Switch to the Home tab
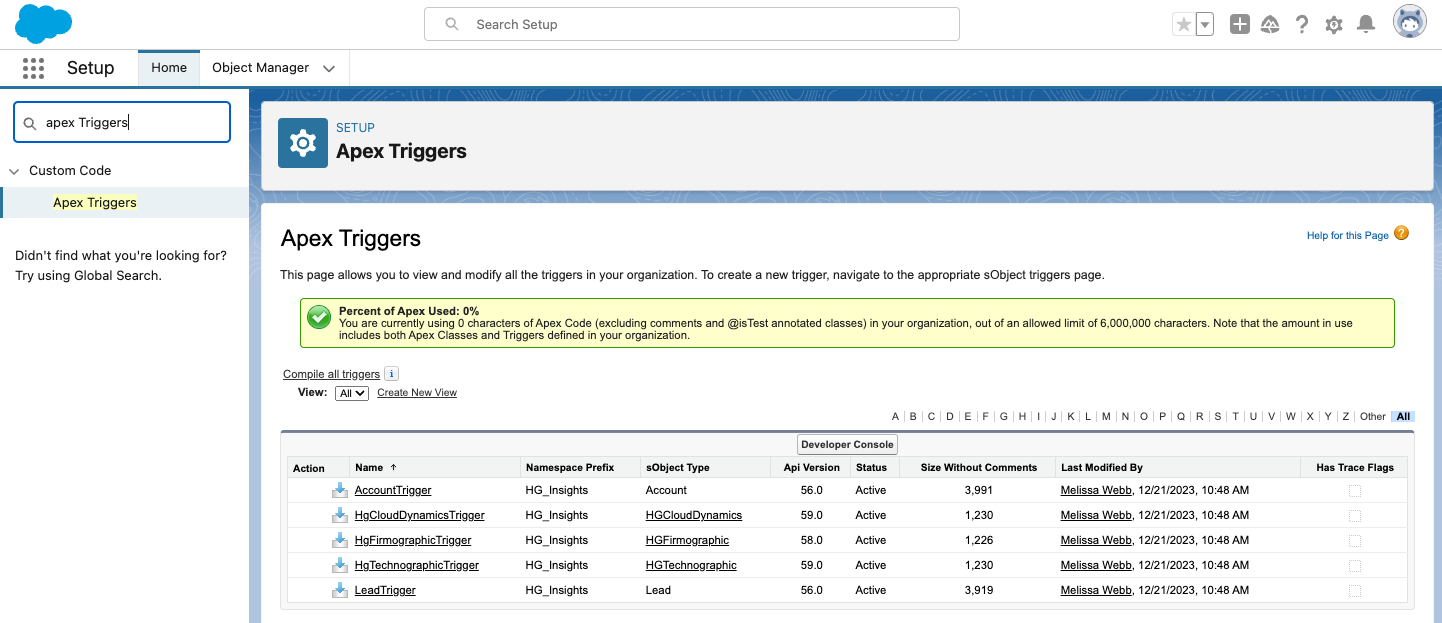The height and width of the screenshot is (623, 1442). 169,68
